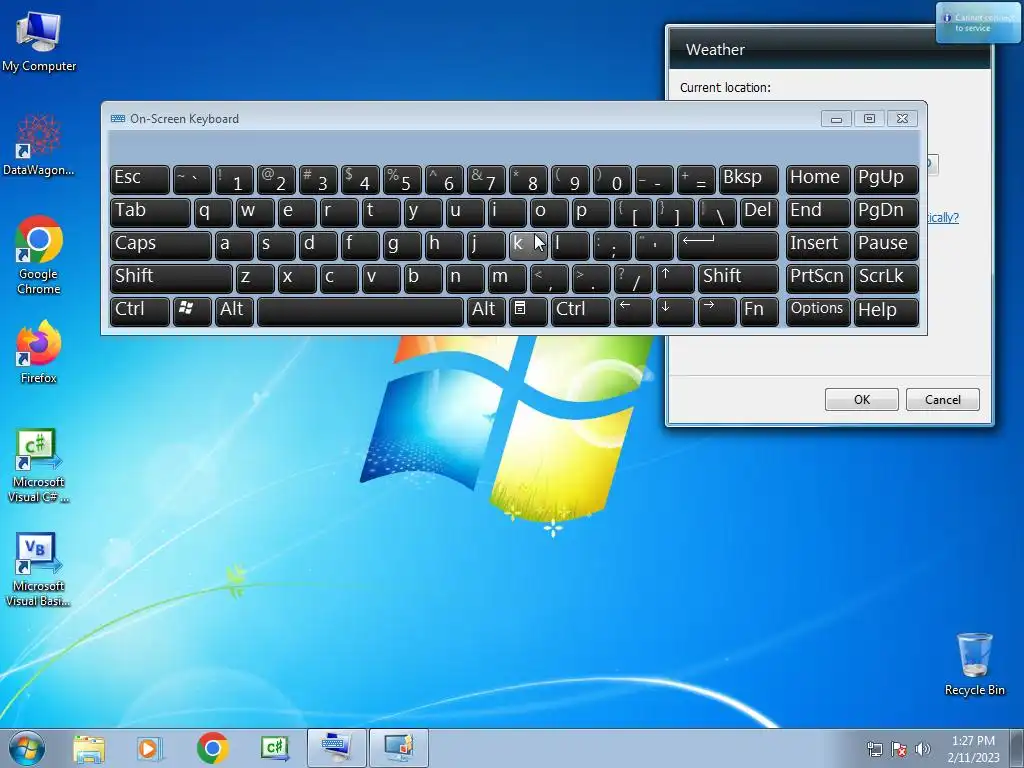Open Chrome from the taskbar
Viewport: 1024px width, 768px height.
click(212, 748)
